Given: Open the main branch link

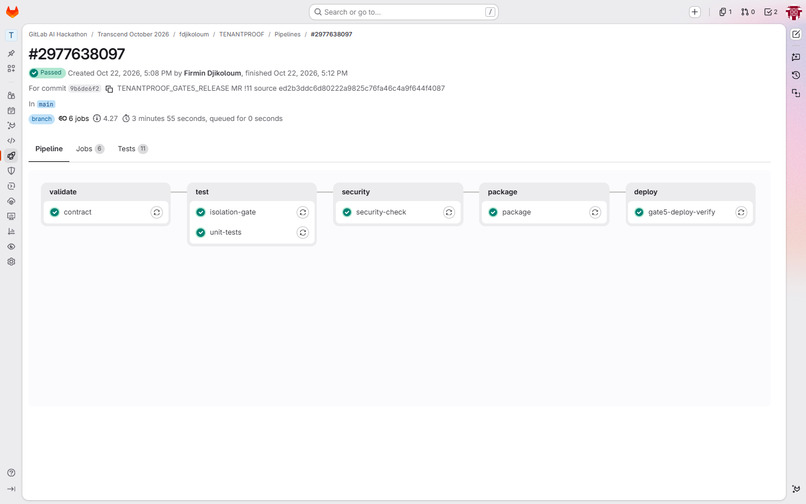Looking at the screenshot, I should [46, 104].
